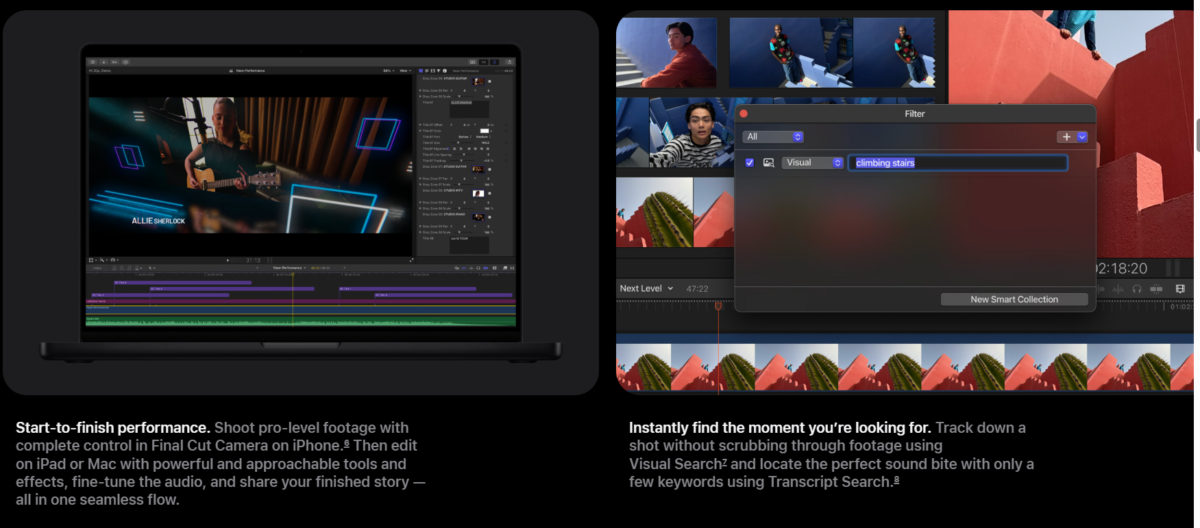Image resolution: width=1200 pixels, height=528 pixels.
Task: Open the chevron menu beside the plus button
Action: pos(1082,137)
